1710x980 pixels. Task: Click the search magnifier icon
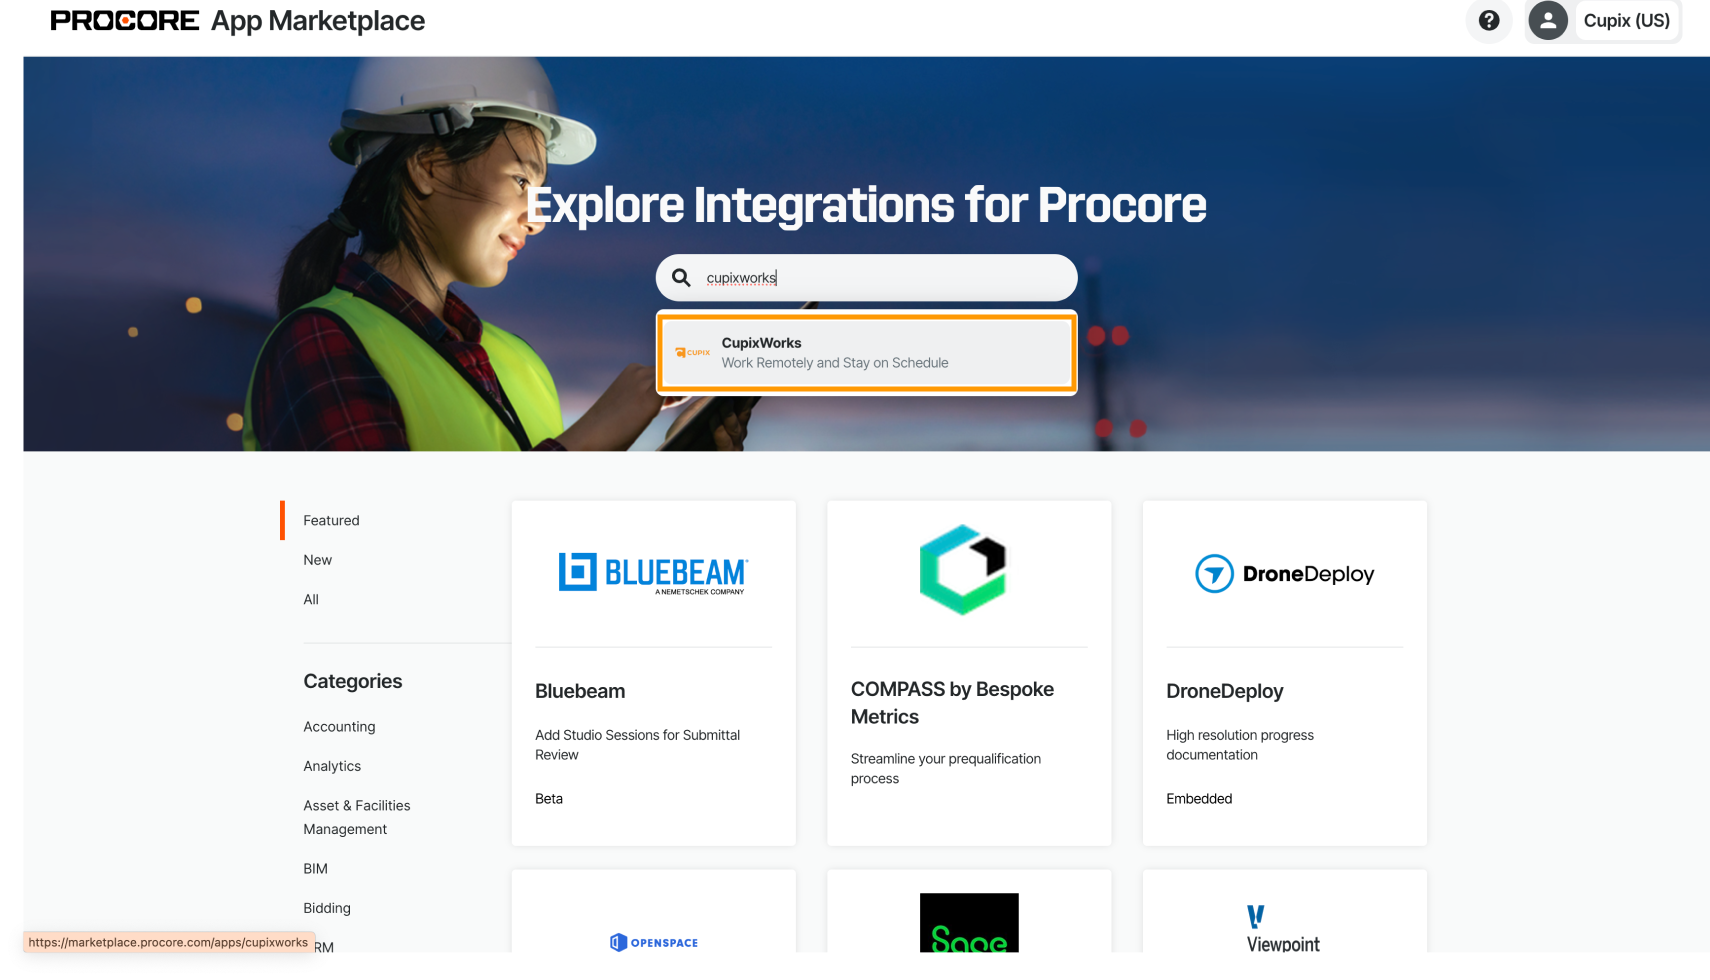pos(681,278)
